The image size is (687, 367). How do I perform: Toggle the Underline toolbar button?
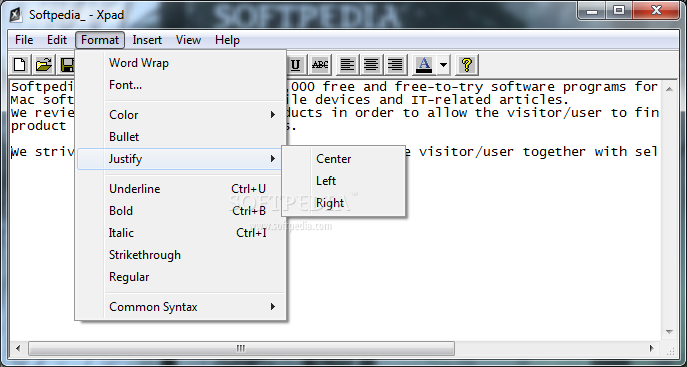(x=296, y=65)
